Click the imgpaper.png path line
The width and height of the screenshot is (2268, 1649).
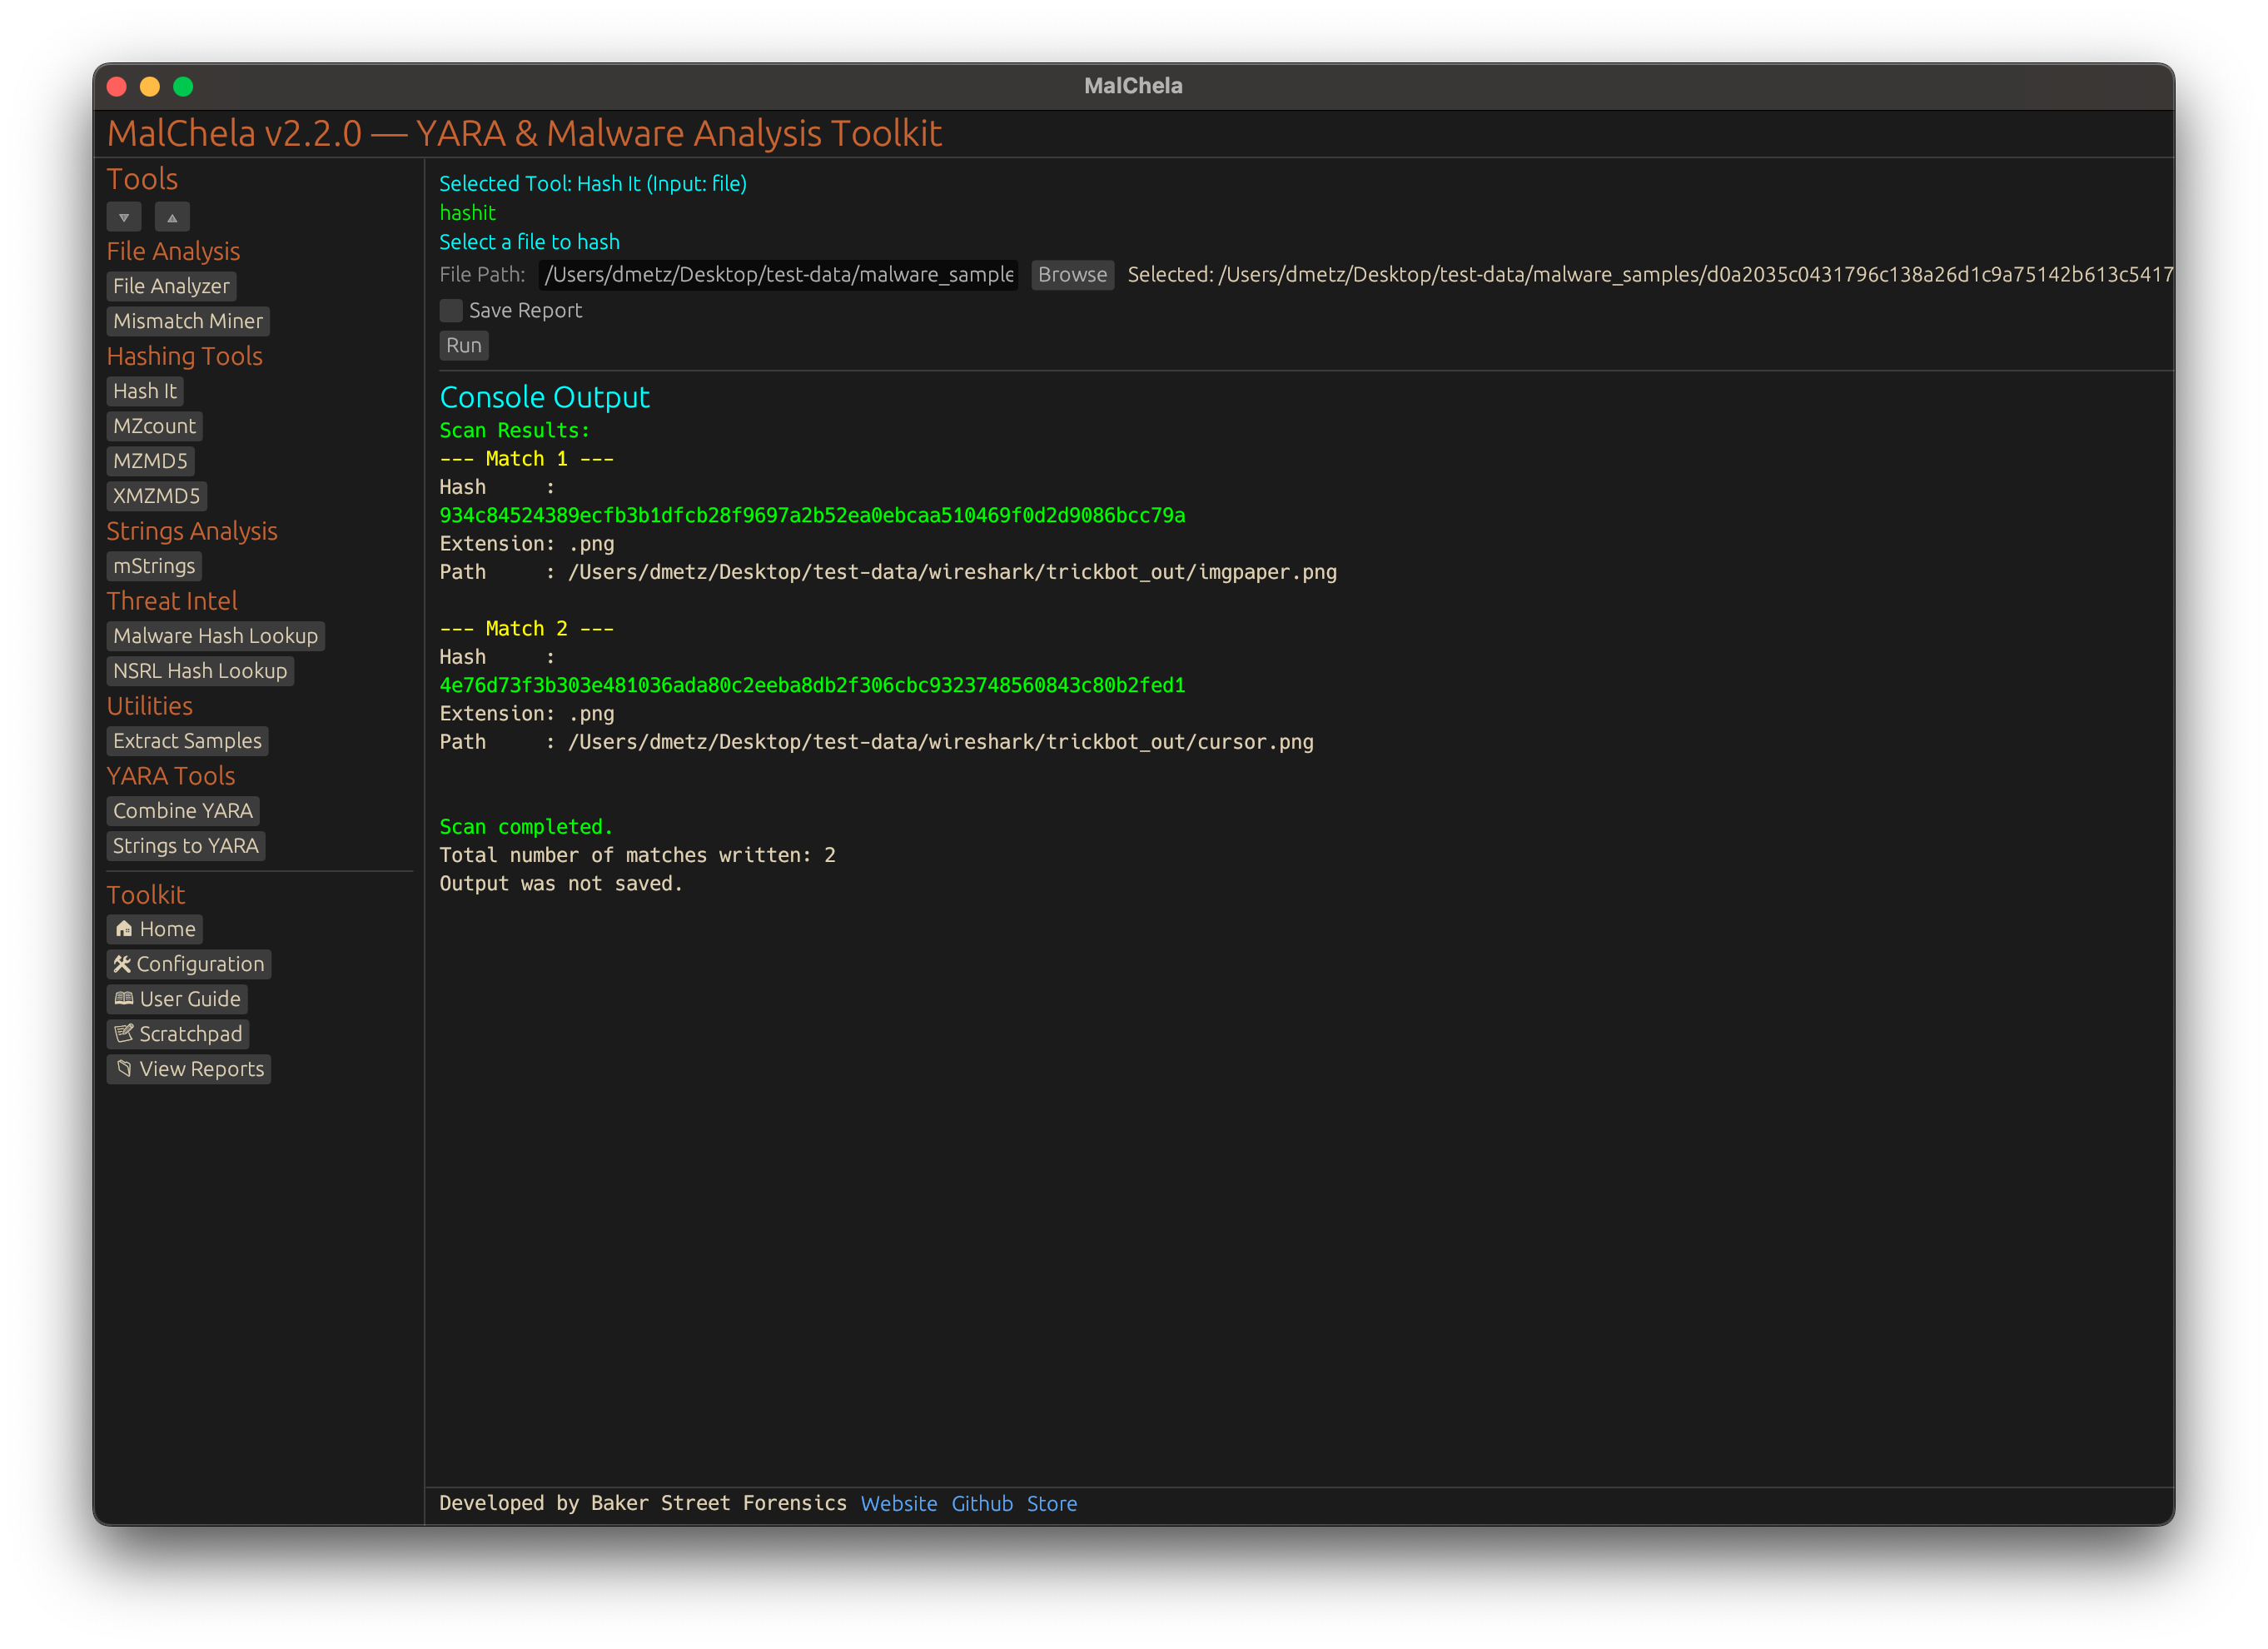tap(888, 572)
